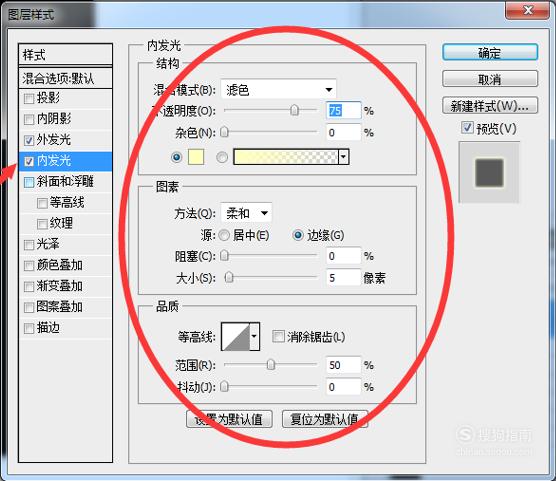Enable the 颜色叠加 color overlay checkbox
The image size is (556, 481).
(x=29, y=266)
